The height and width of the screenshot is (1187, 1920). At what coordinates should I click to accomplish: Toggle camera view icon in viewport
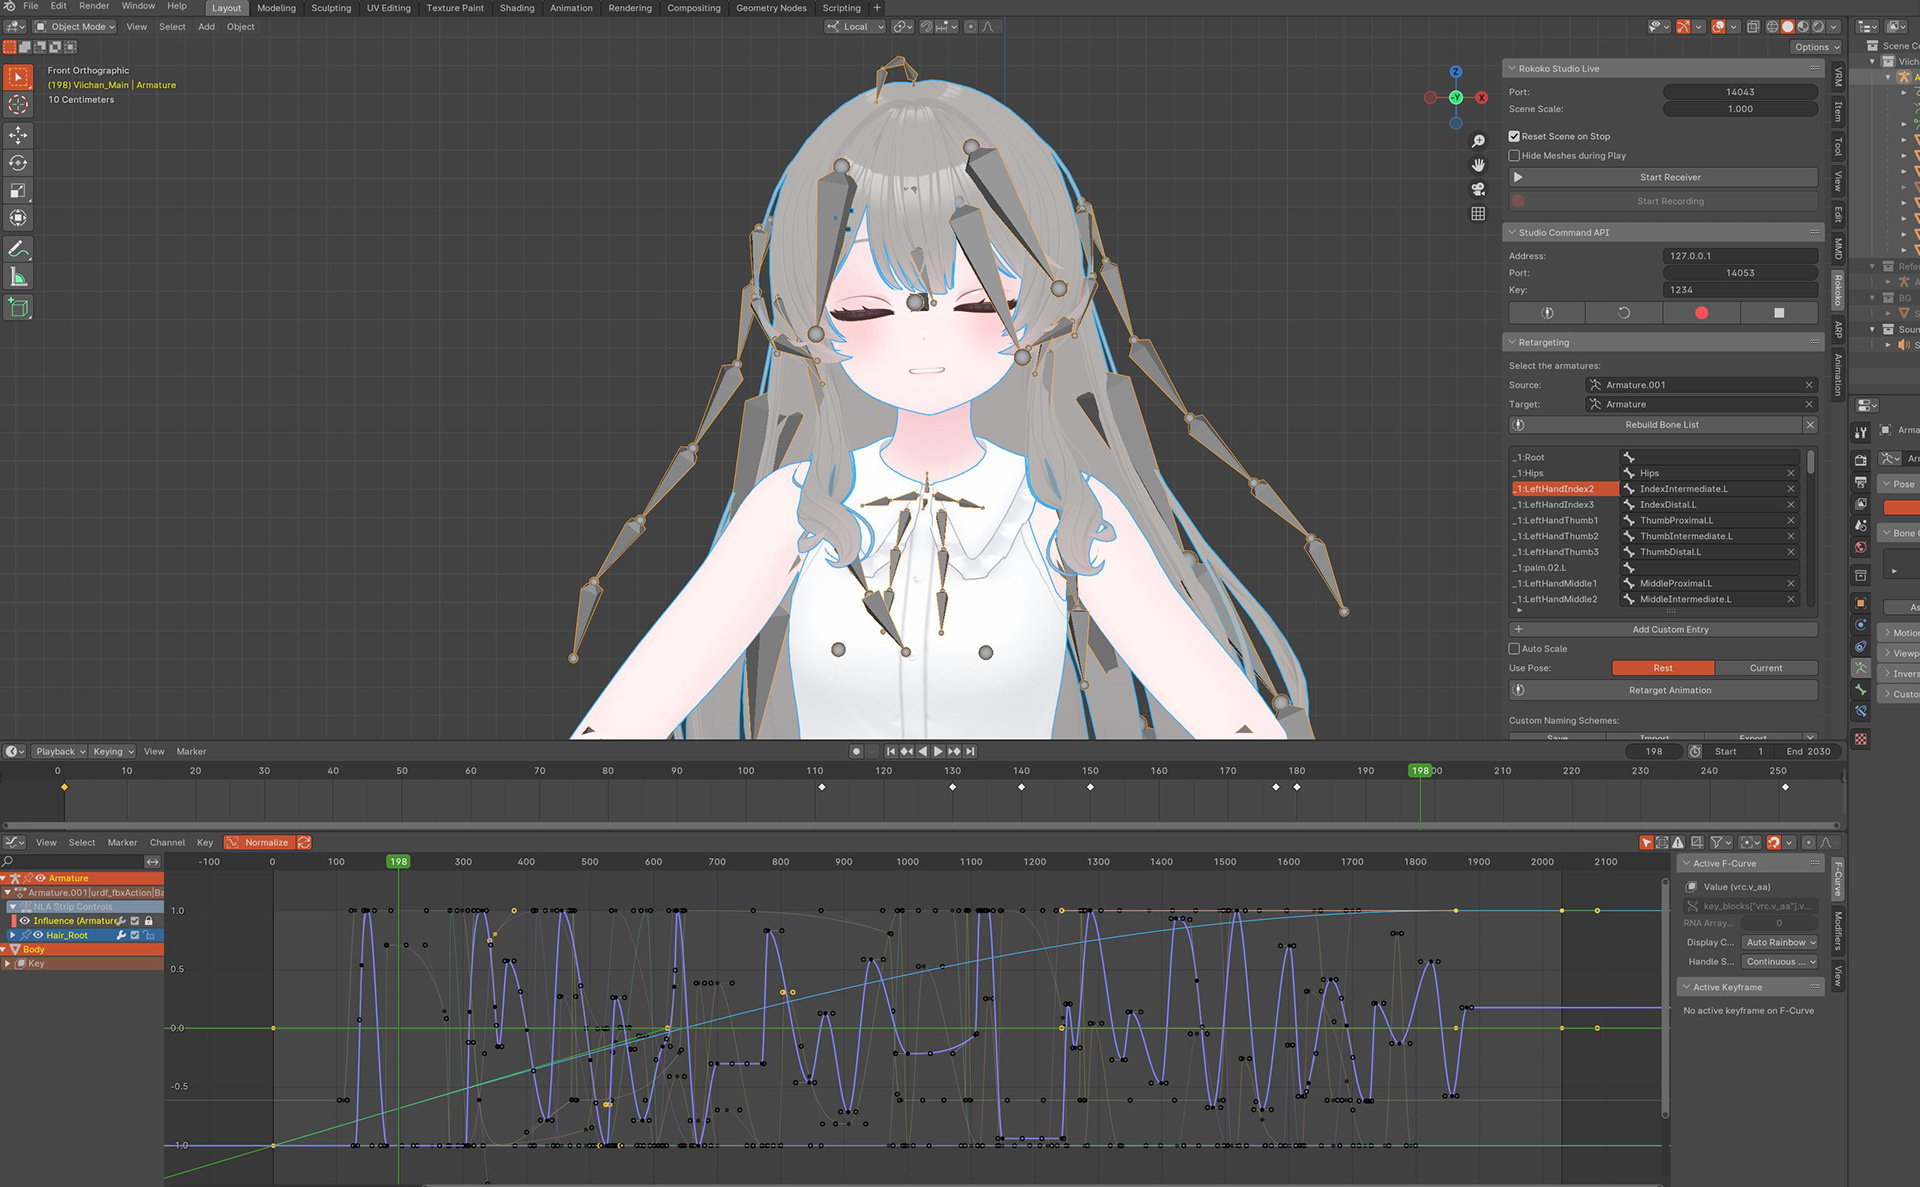1478,189
